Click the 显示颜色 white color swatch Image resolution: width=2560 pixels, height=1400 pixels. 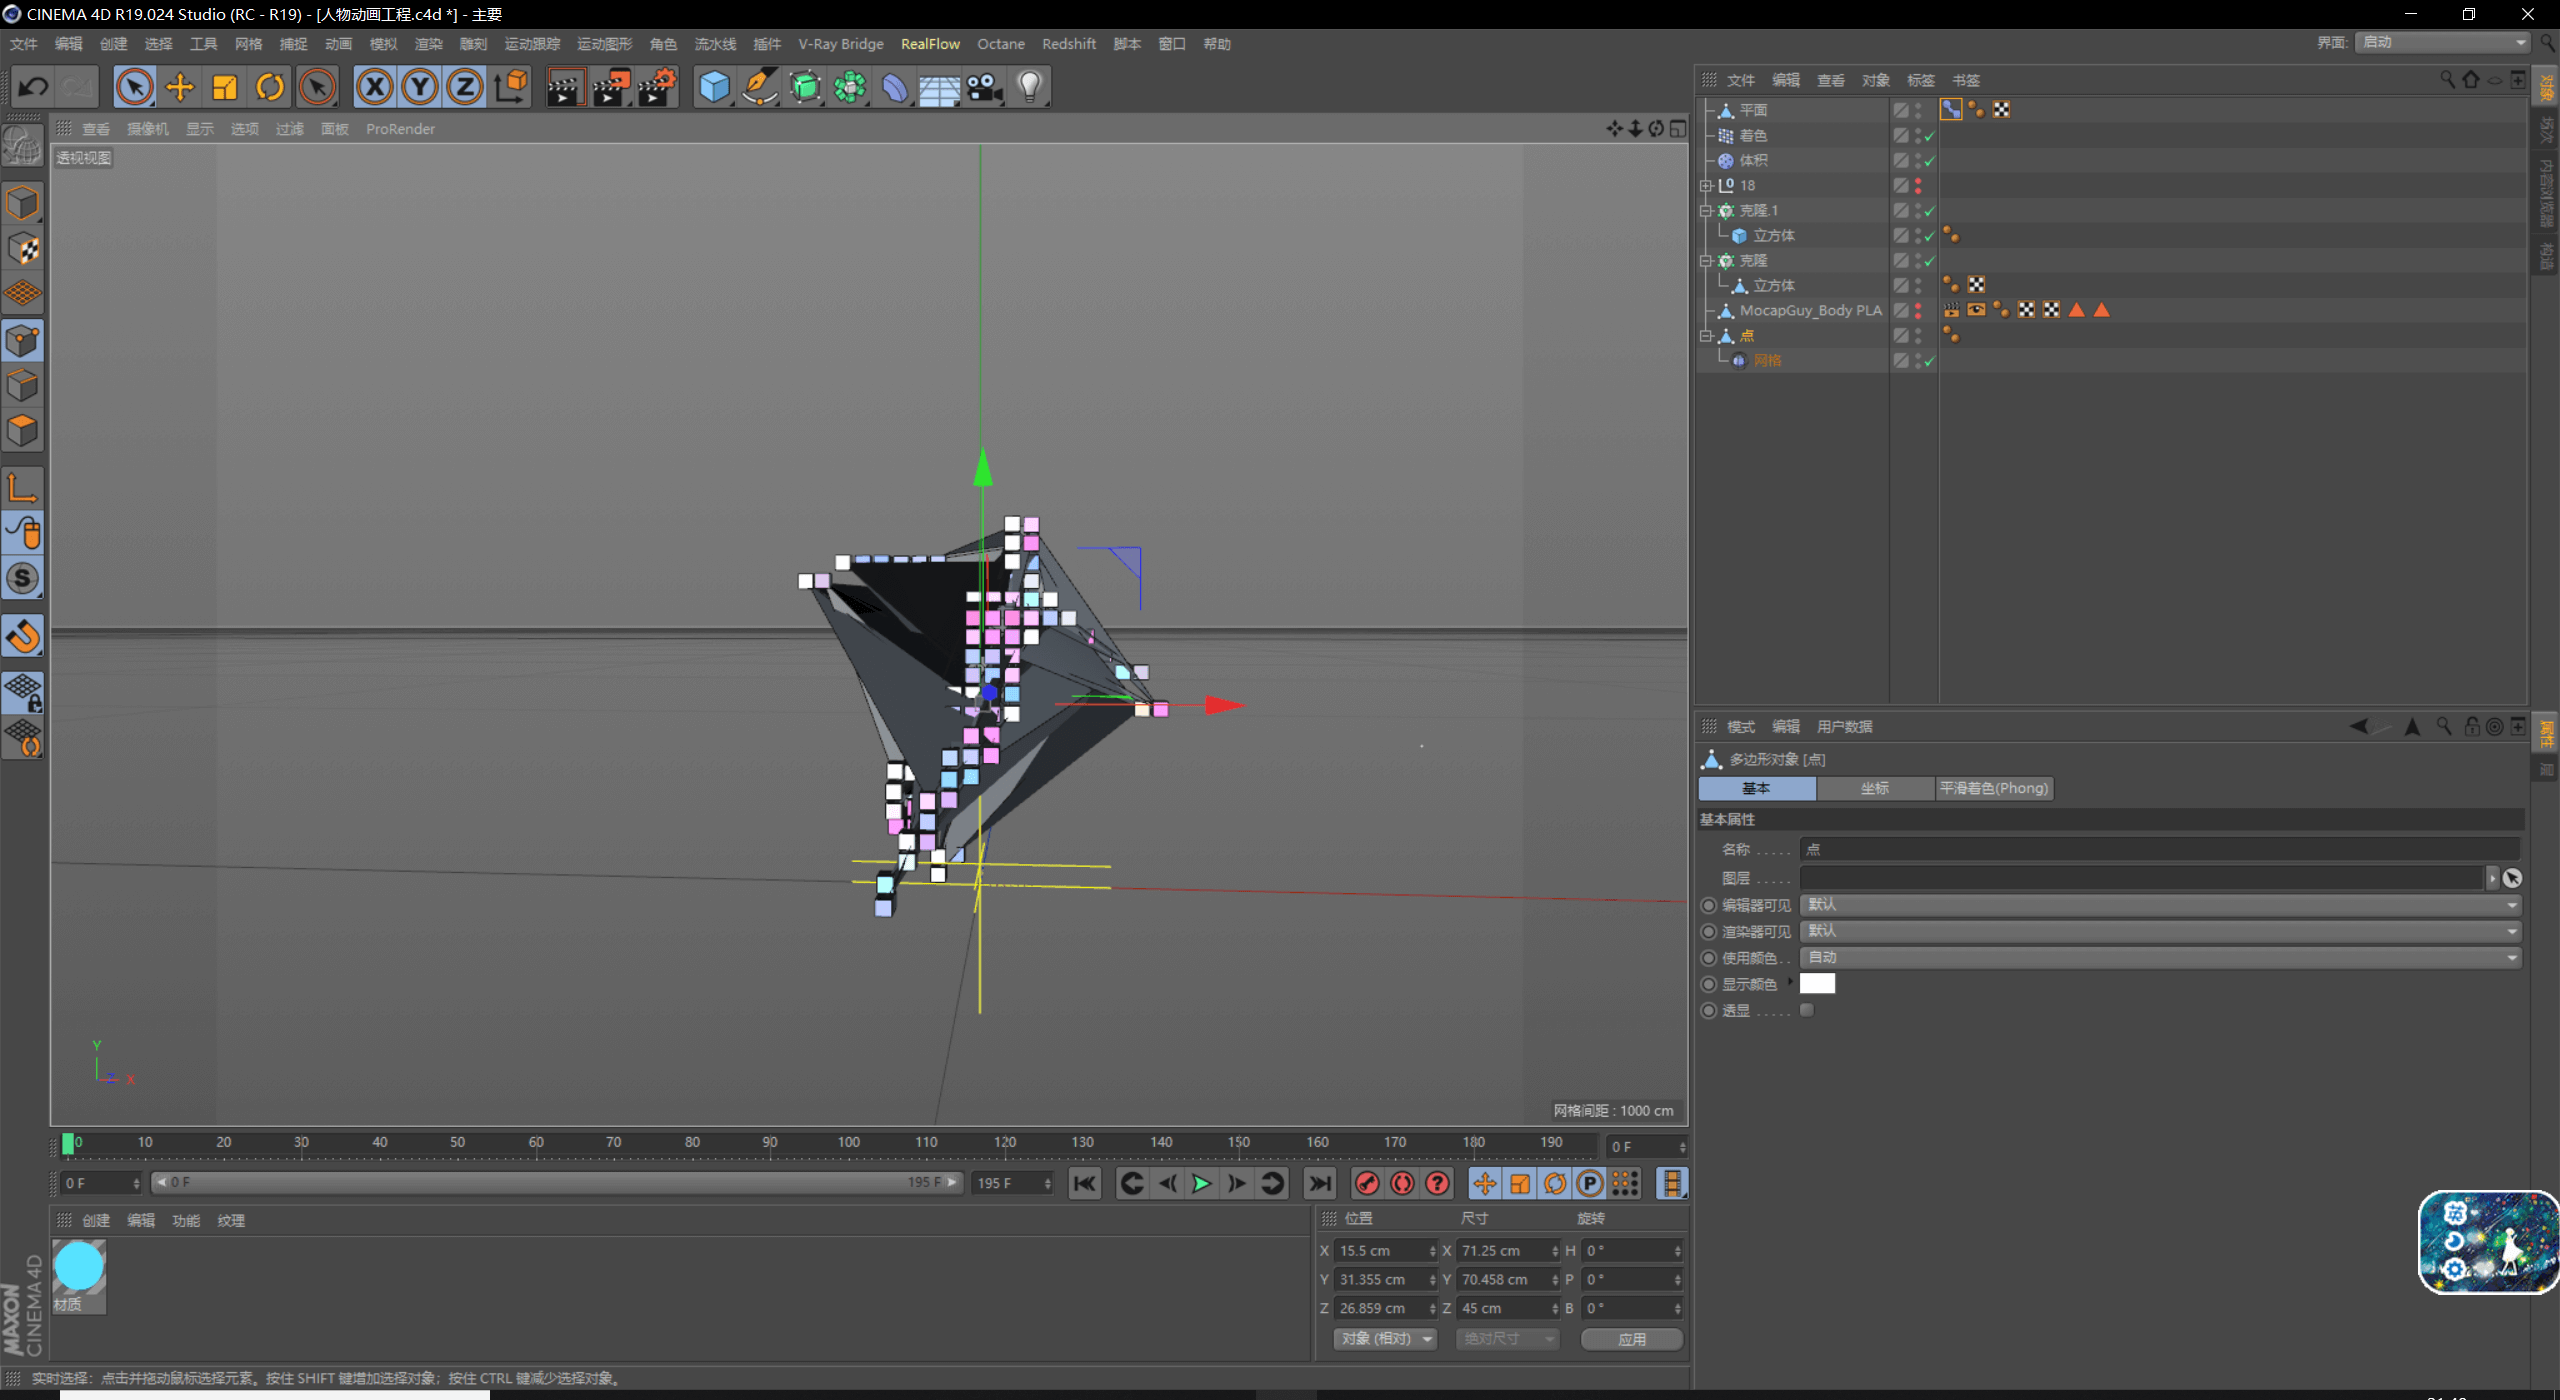(1817, 984)
